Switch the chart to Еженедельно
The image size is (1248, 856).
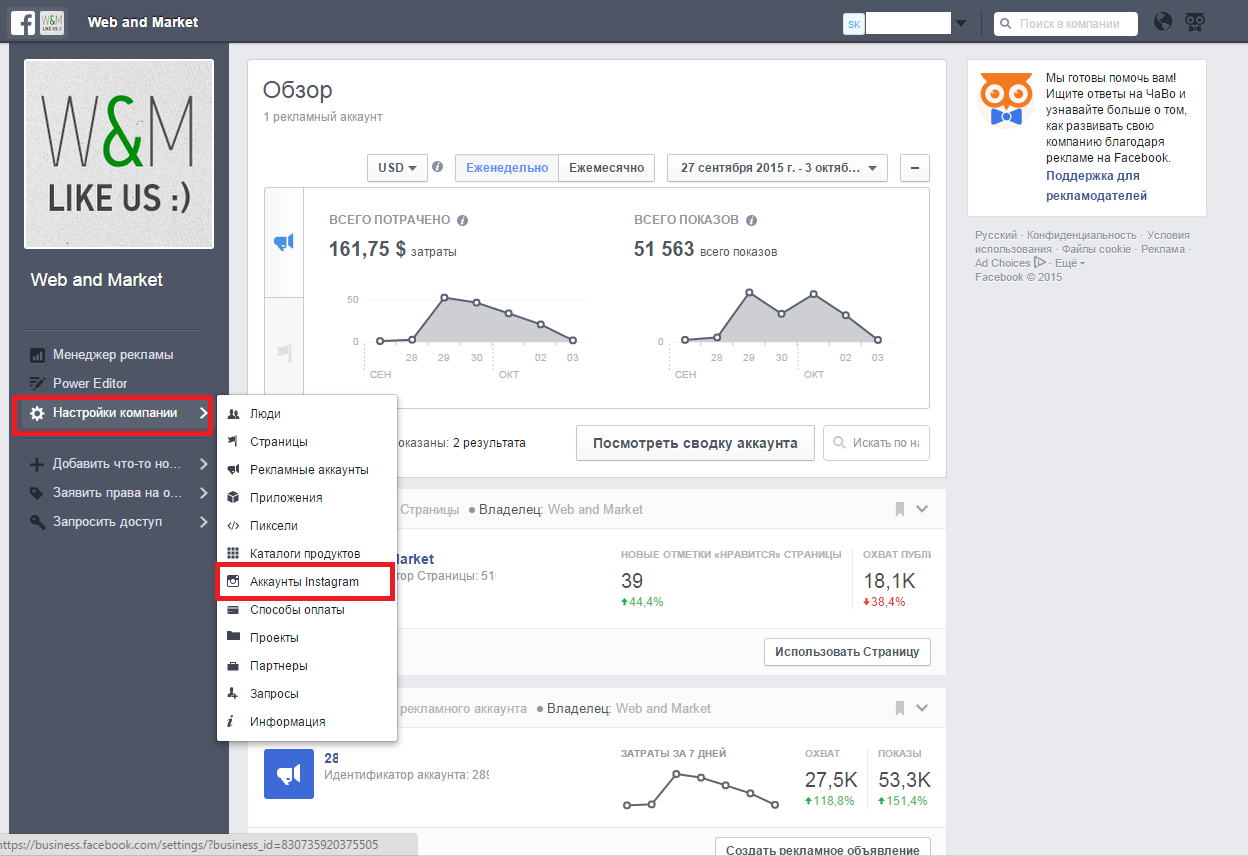pos(507,168)
